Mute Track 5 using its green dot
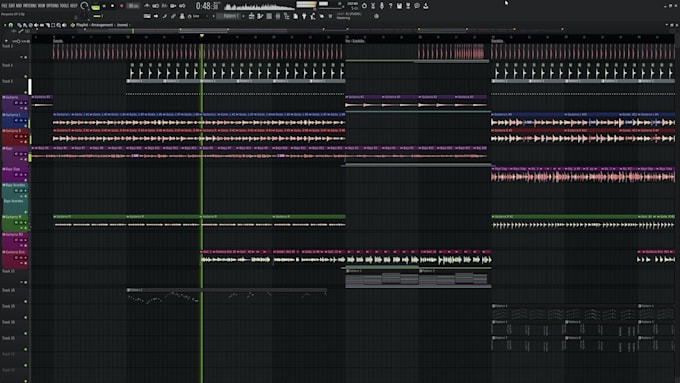 click(x=26, y=92)
